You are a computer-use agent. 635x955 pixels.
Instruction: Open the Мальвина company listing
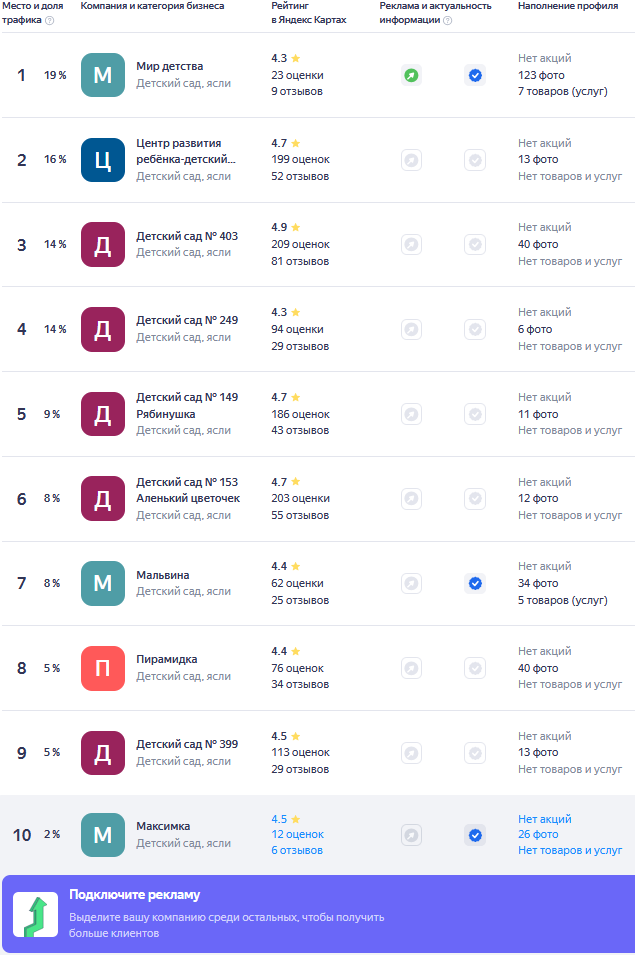(162, 575)
